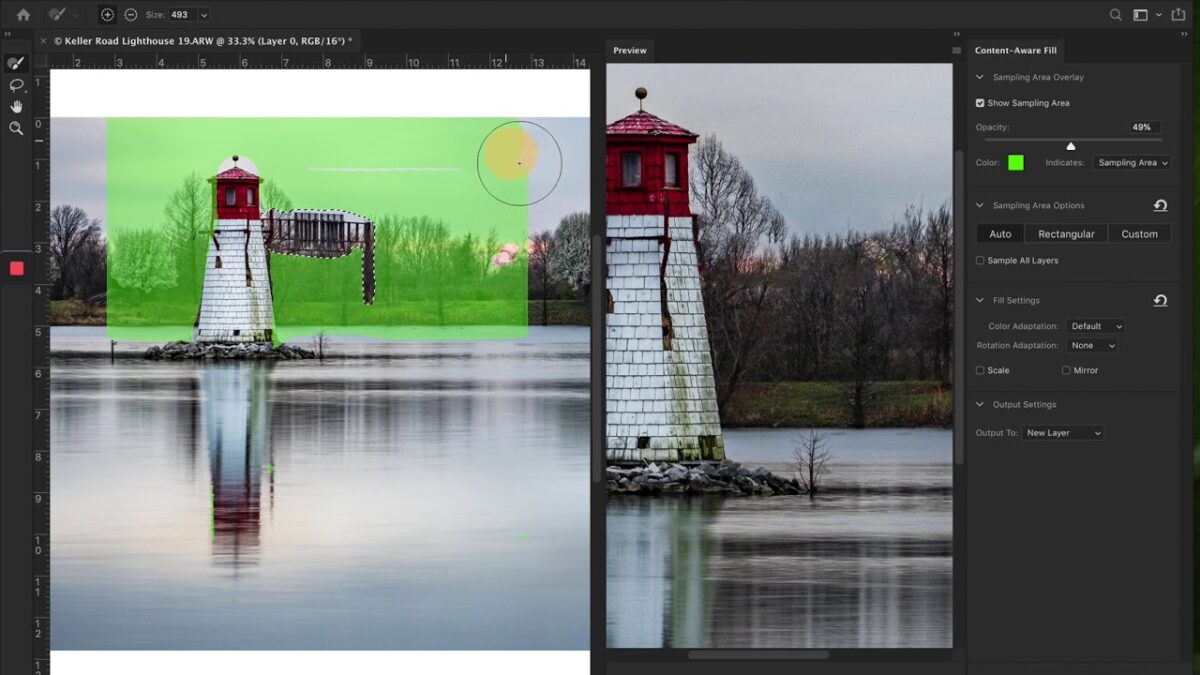
Task: Select the Keller Road Lighthouse document tab
Action: (x=200, y=41)
